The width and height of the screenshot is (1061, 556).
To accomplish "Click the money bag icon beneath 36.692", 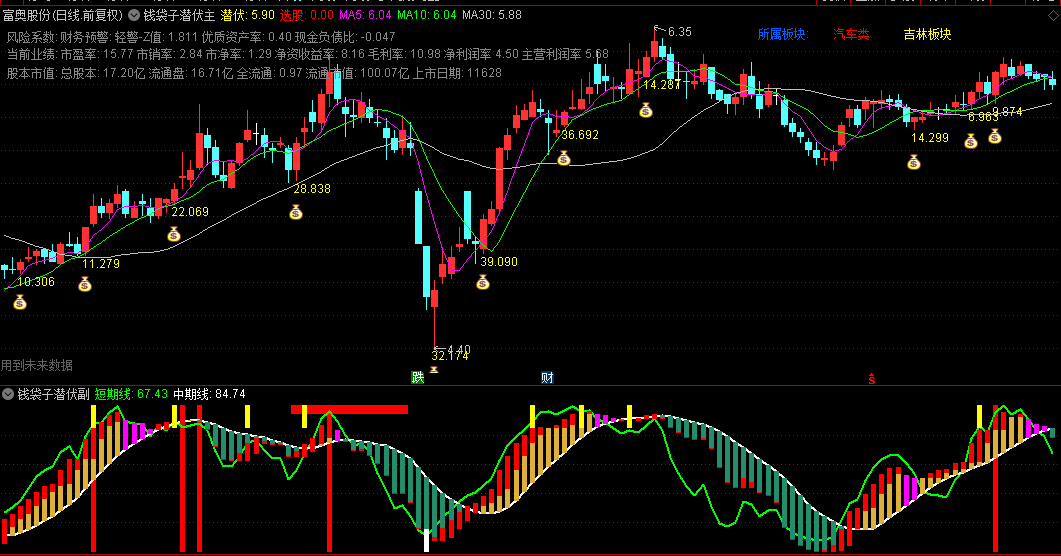I will tap(564, 158).
